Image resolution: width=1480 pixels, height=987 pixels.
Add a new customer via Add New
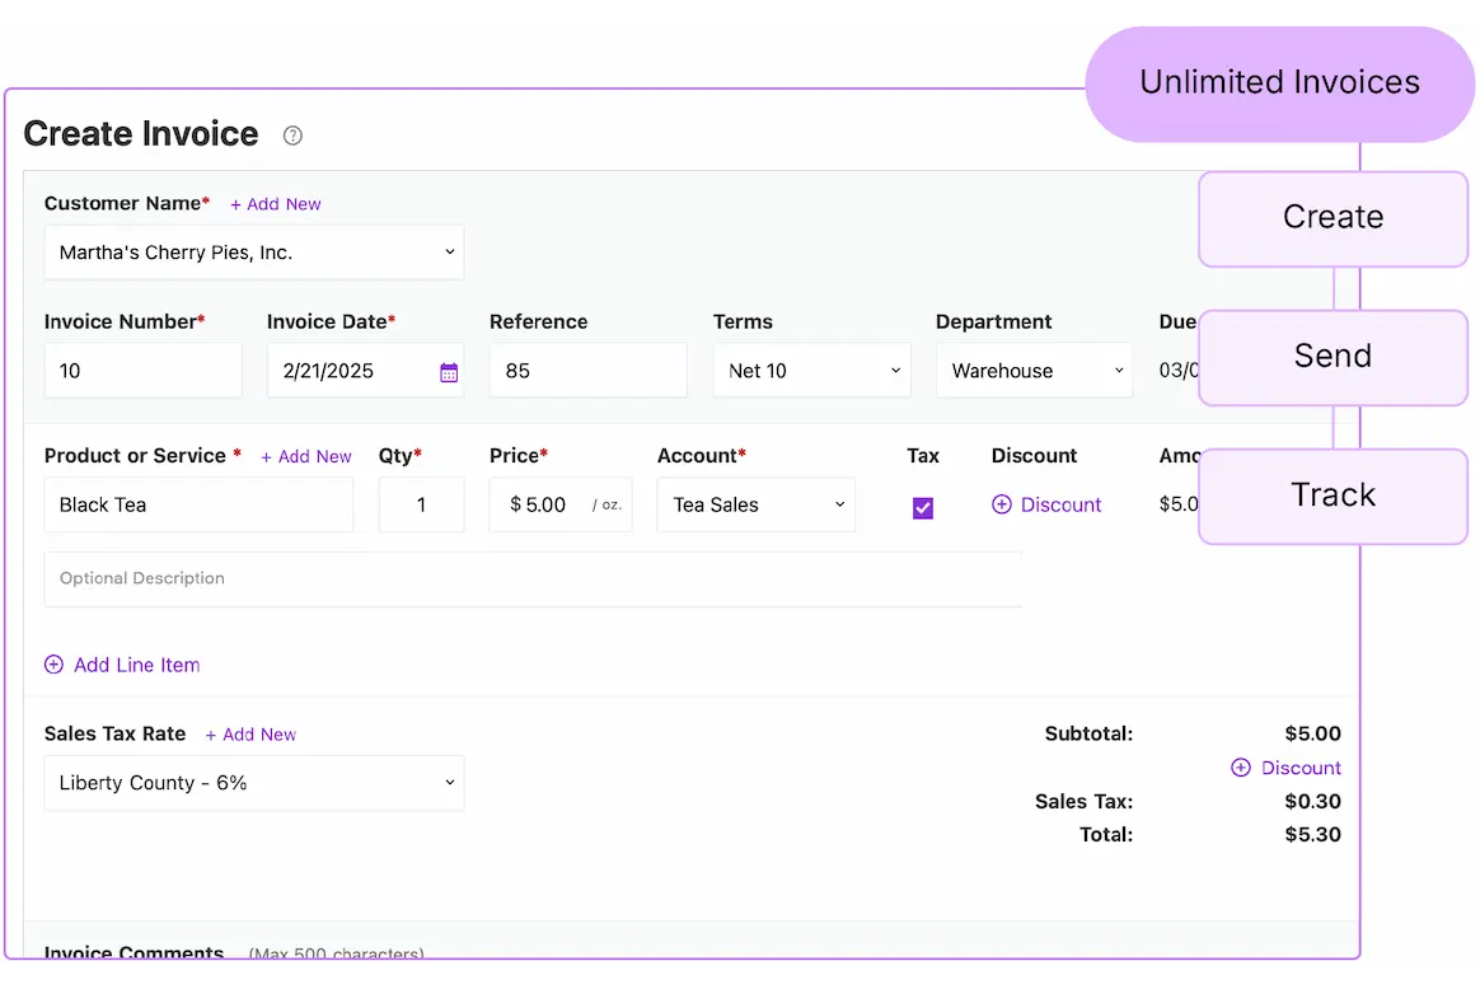(276, 203)
